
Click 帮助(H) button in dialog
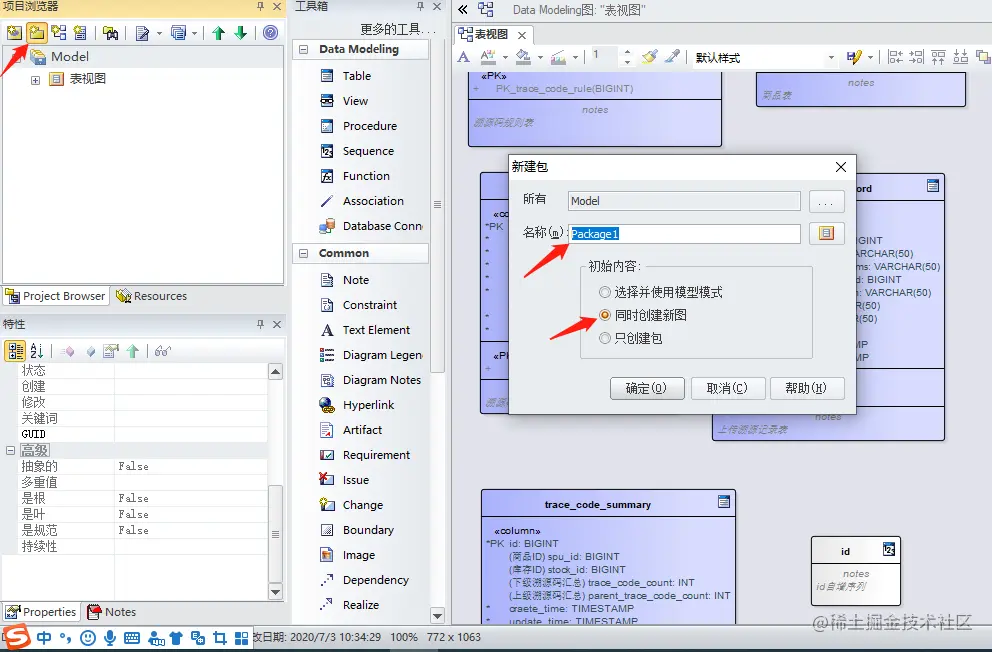[x=807, y=388]
